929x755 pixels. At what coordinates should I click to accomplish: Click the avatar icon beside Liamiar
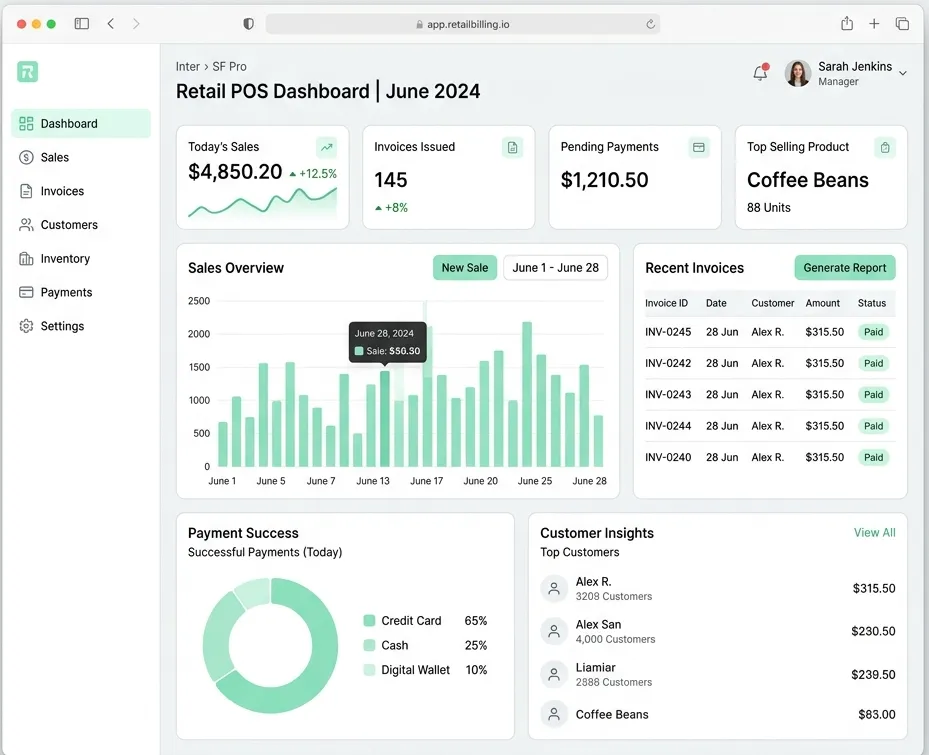554,674
